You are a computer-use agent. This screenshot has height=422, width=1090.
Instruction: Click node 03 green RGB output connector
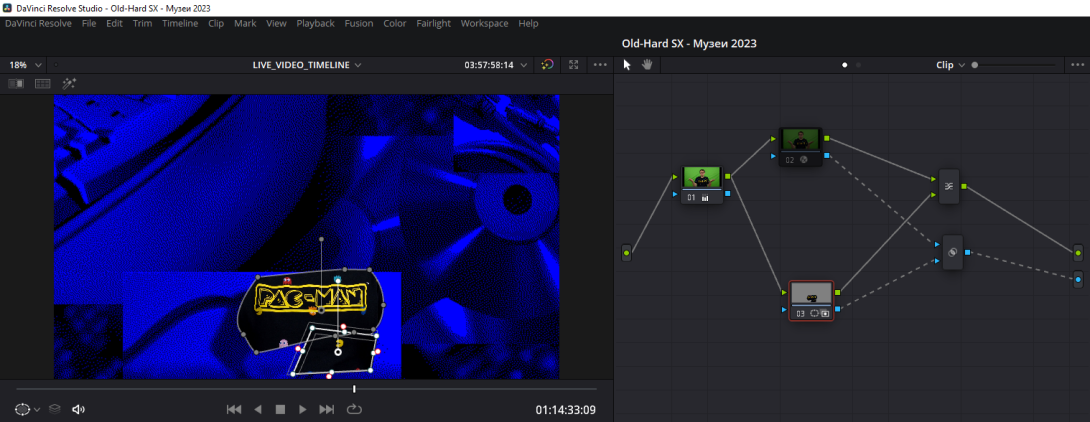click(x=838, y=293)
